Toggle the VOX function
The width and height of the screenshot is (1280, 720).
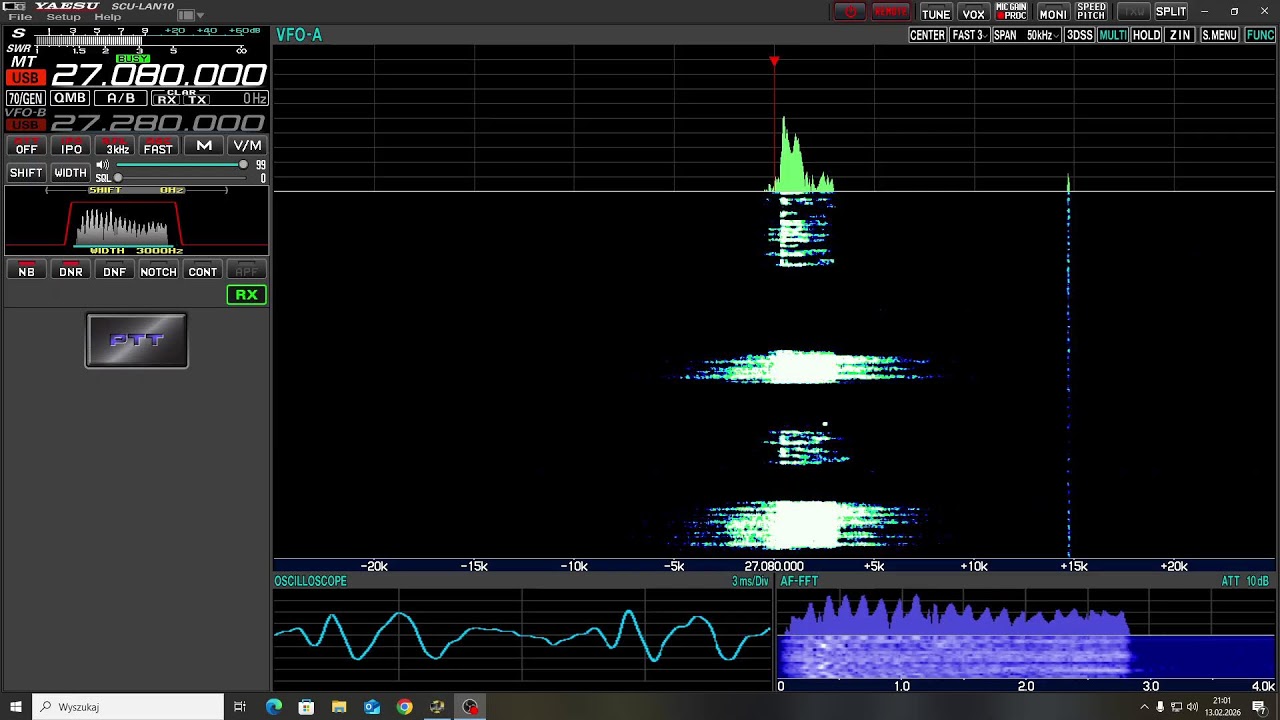(x=974, y=13)
